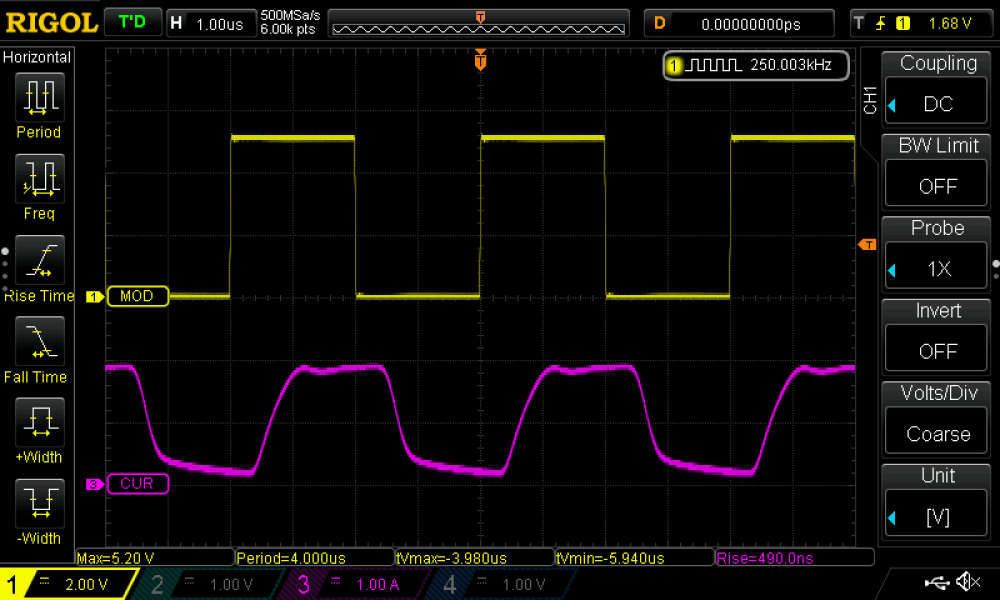This screenshot has height=600, width=1000.
Task: Click the tVmax=-3.980us measurement
Action: [475, 558]
